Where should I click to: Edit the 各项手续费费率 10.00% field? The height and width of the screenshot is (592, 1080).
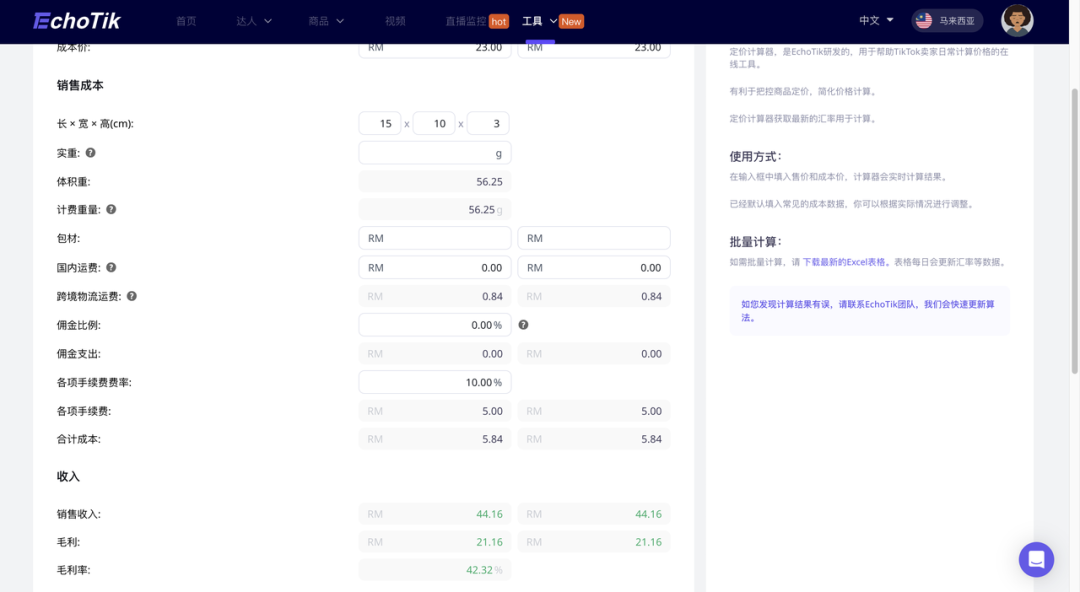pyautogui.click(x=435, y=382)
